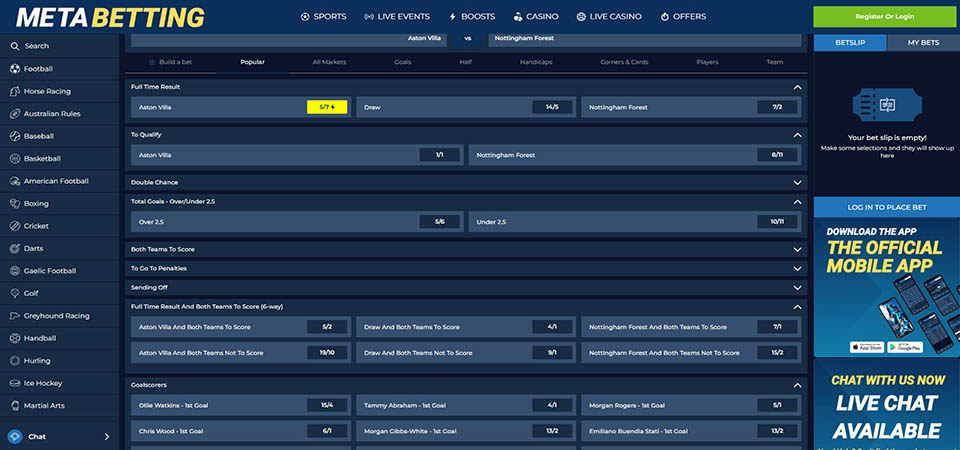
Task: Click the Boxing glove icon
Action: pos(15,203)
